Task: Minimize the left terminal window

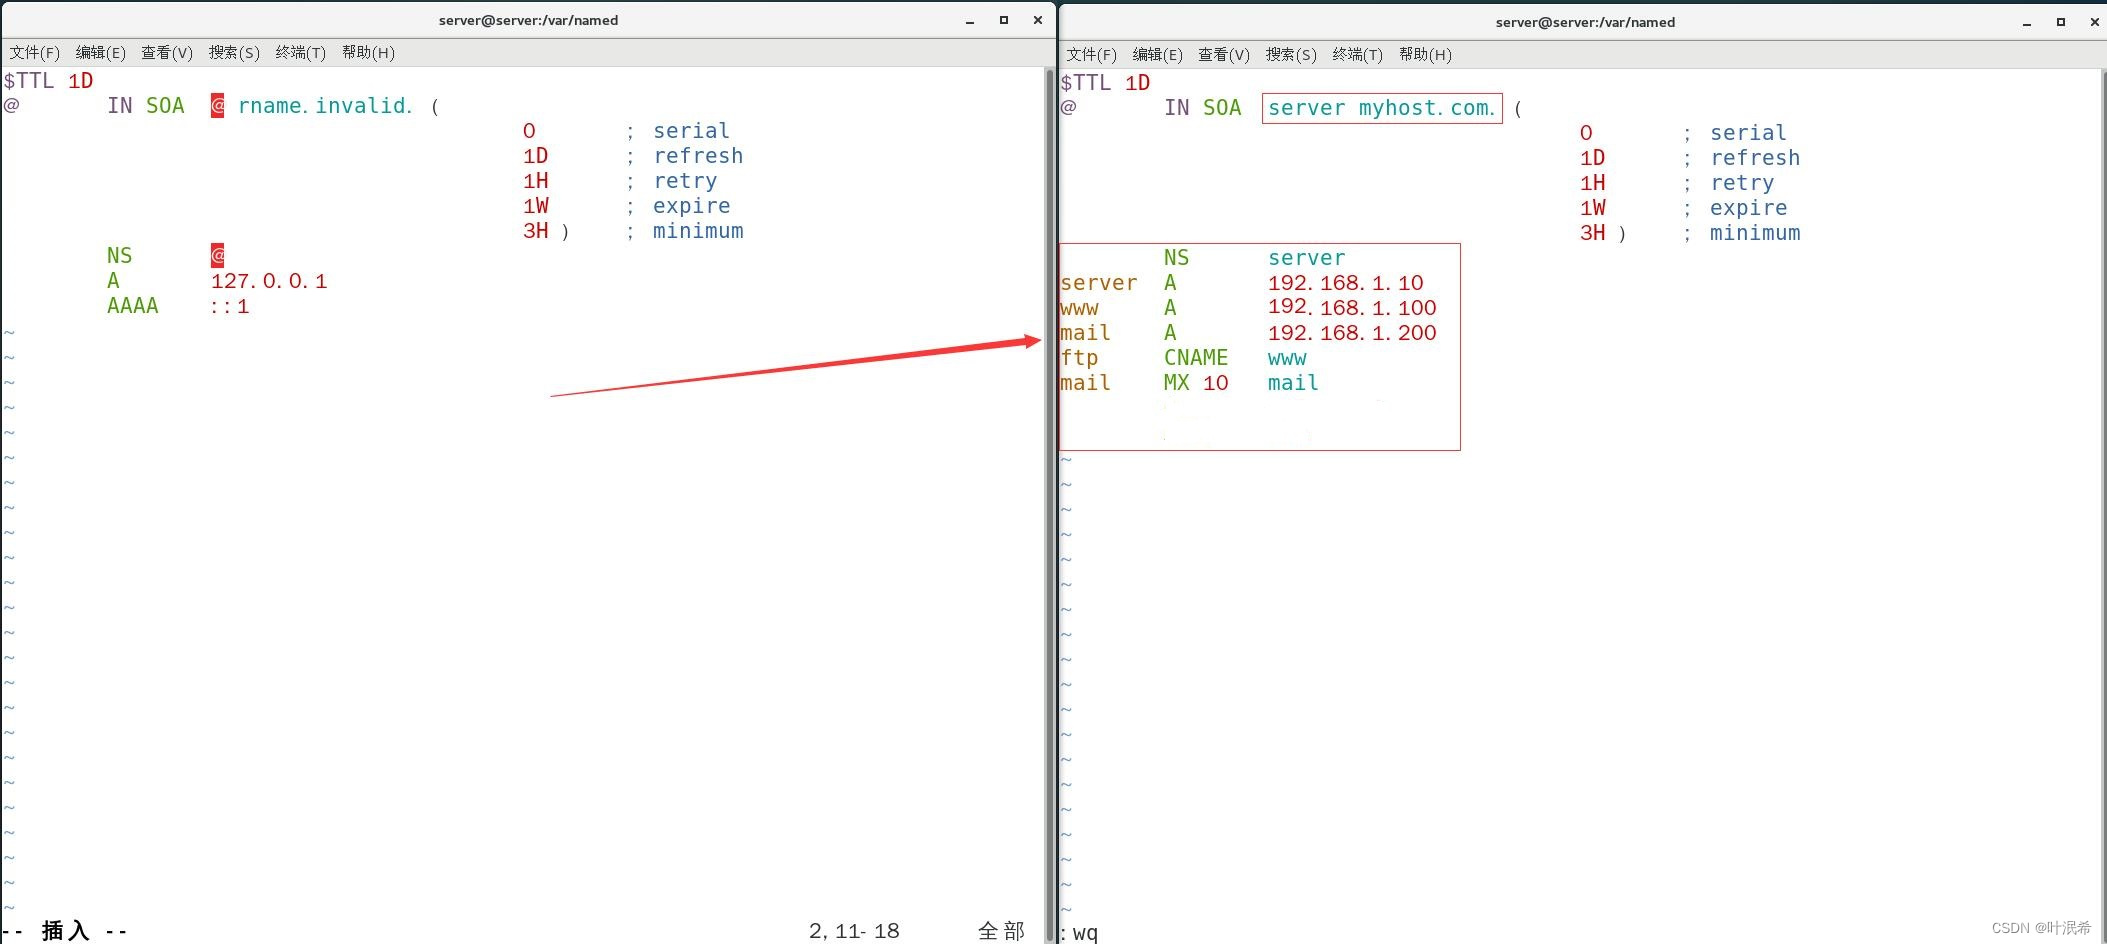Action: tap(970, 21)
